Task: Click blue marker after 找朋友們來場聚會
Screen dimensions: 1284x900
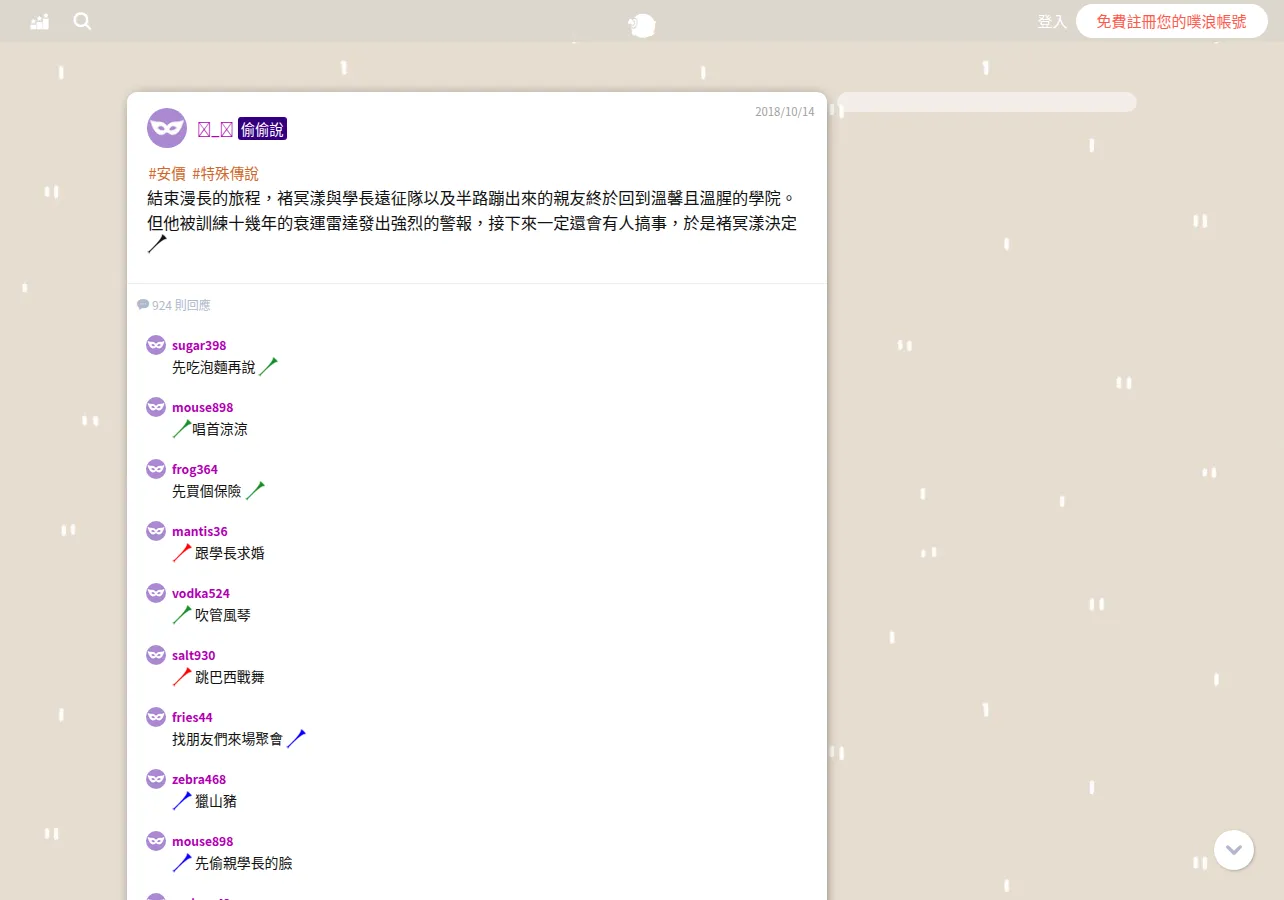Action: [296, 739]
